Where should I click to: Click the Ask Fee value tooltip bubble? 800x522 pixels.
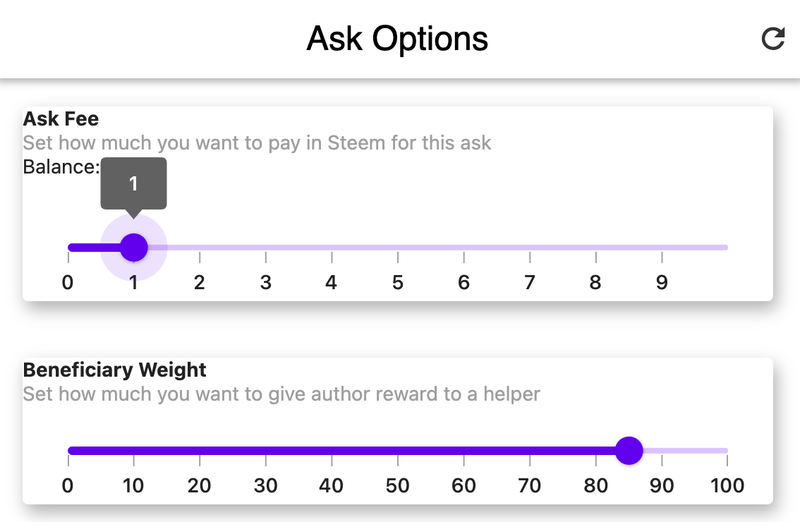point(133,184)
